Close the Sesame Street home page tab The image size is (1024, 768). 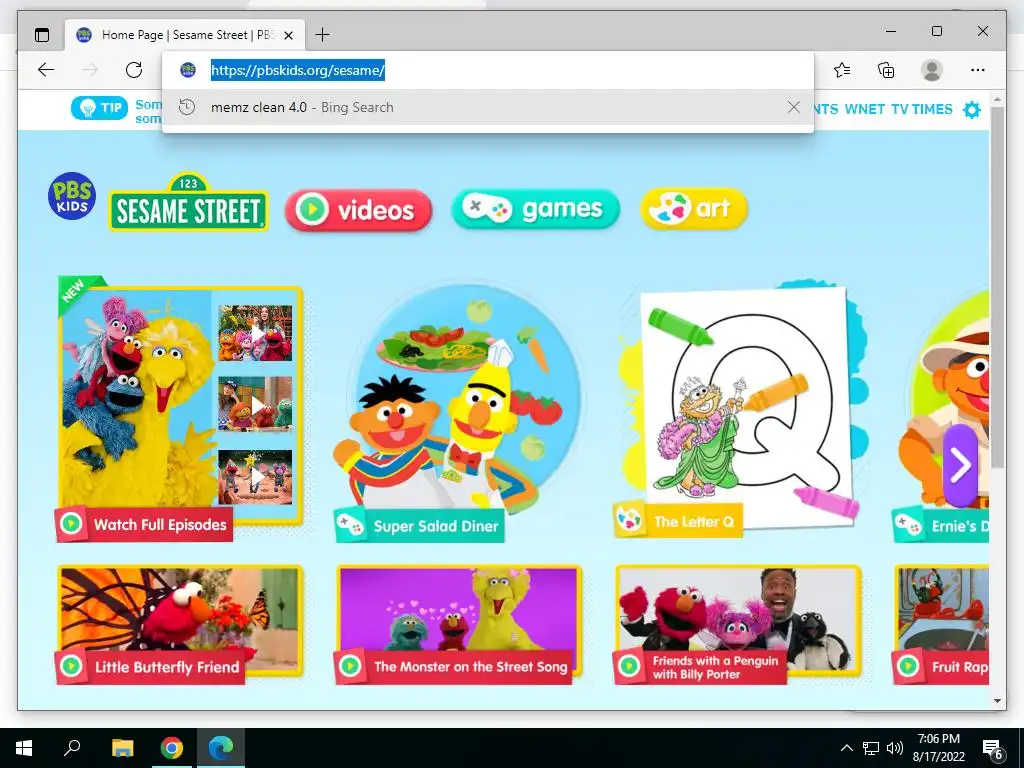click(x=289, y=35)
